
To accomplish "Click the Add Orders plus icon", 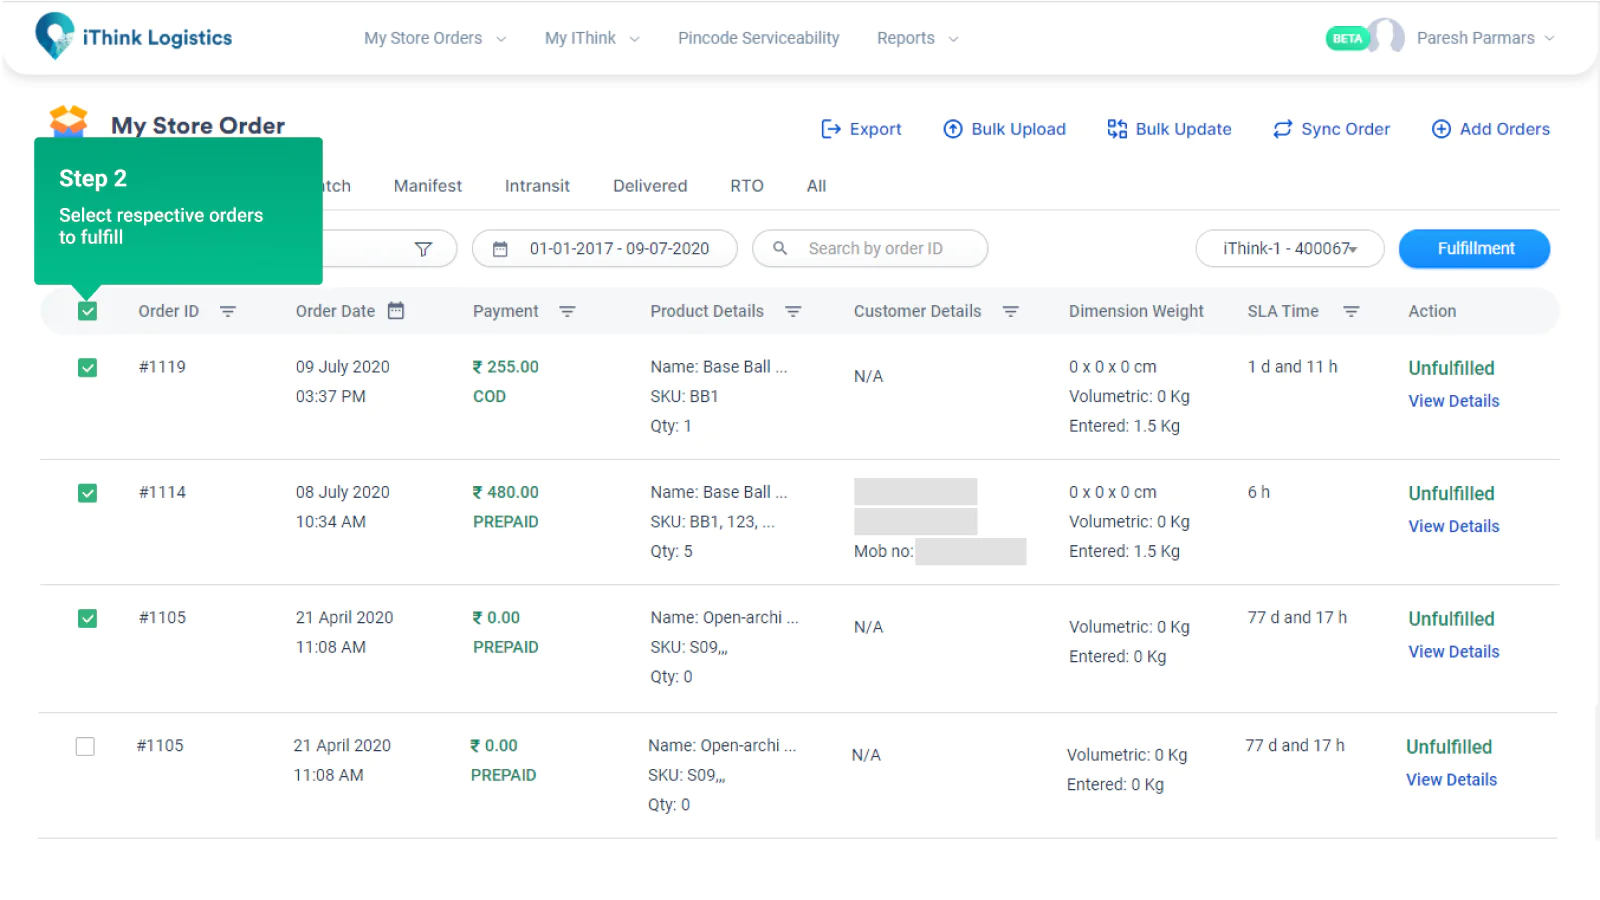I will coord(1441,129).
